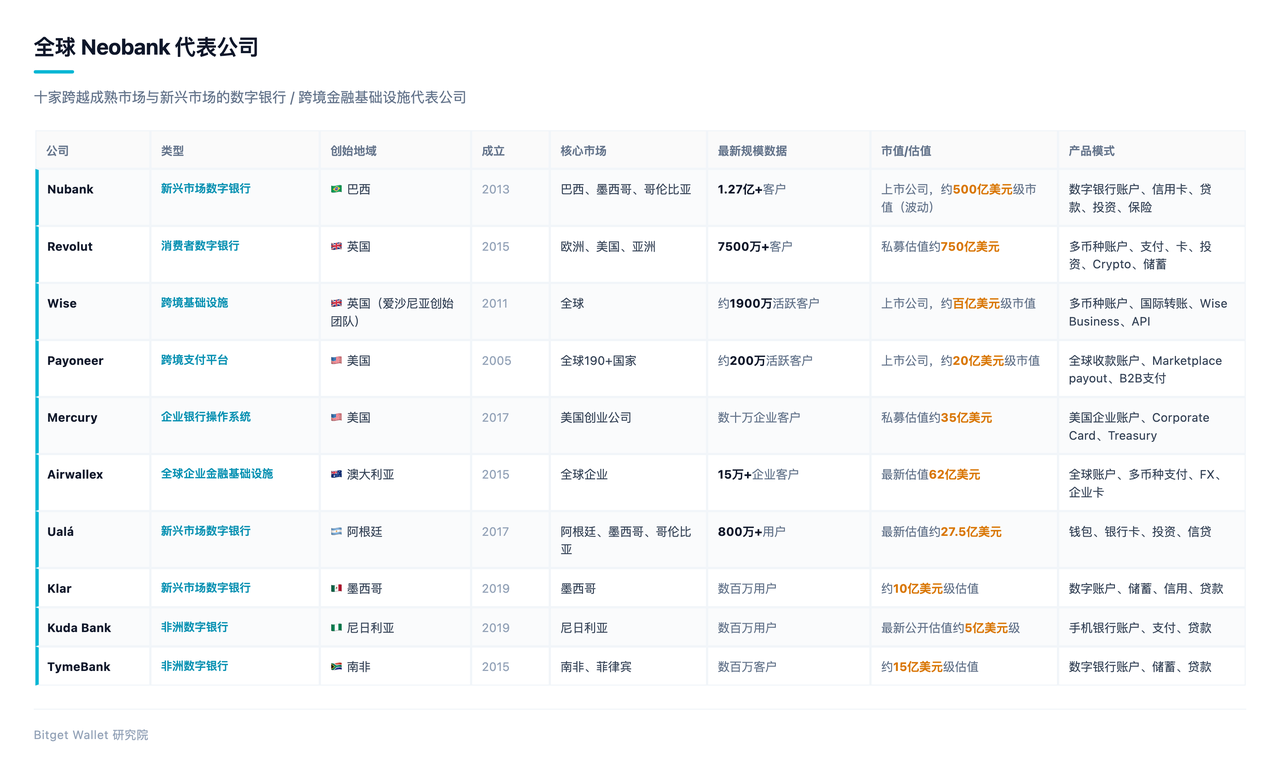Click the UK flag icon in Revolut row
This screenshot has height=769, width=1280.
(x=336, y=246)
